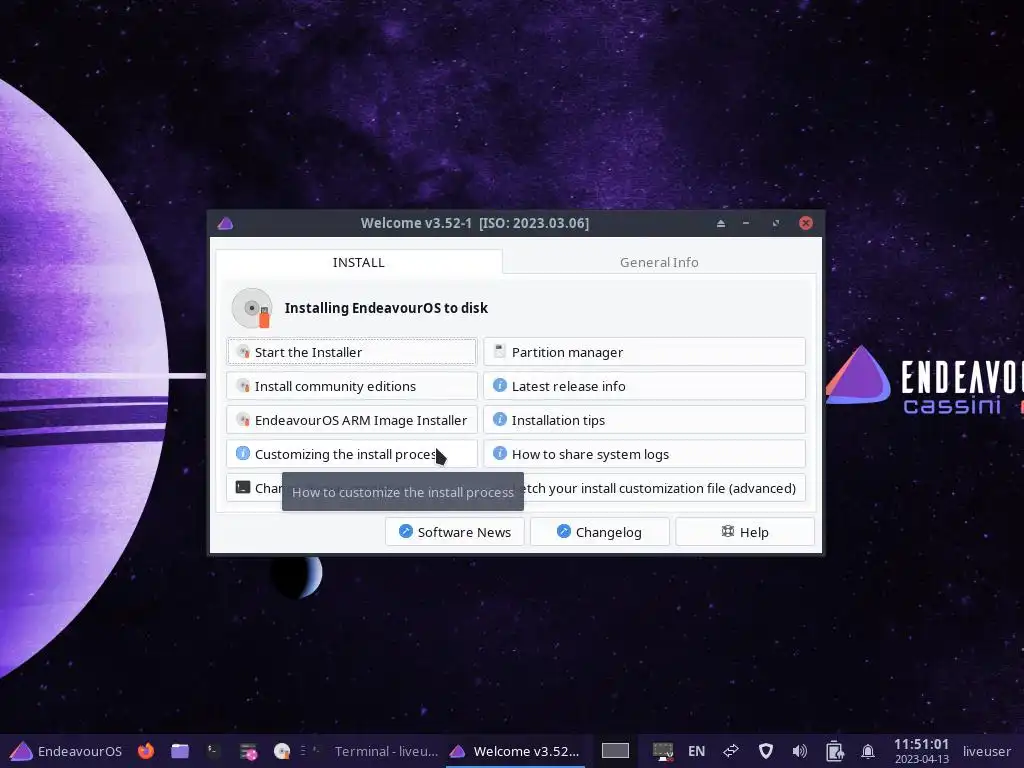The width and height of the screenshot is (1024, 768).
Task: Click the workspace switcher in panel
Action: coord(615,751)
